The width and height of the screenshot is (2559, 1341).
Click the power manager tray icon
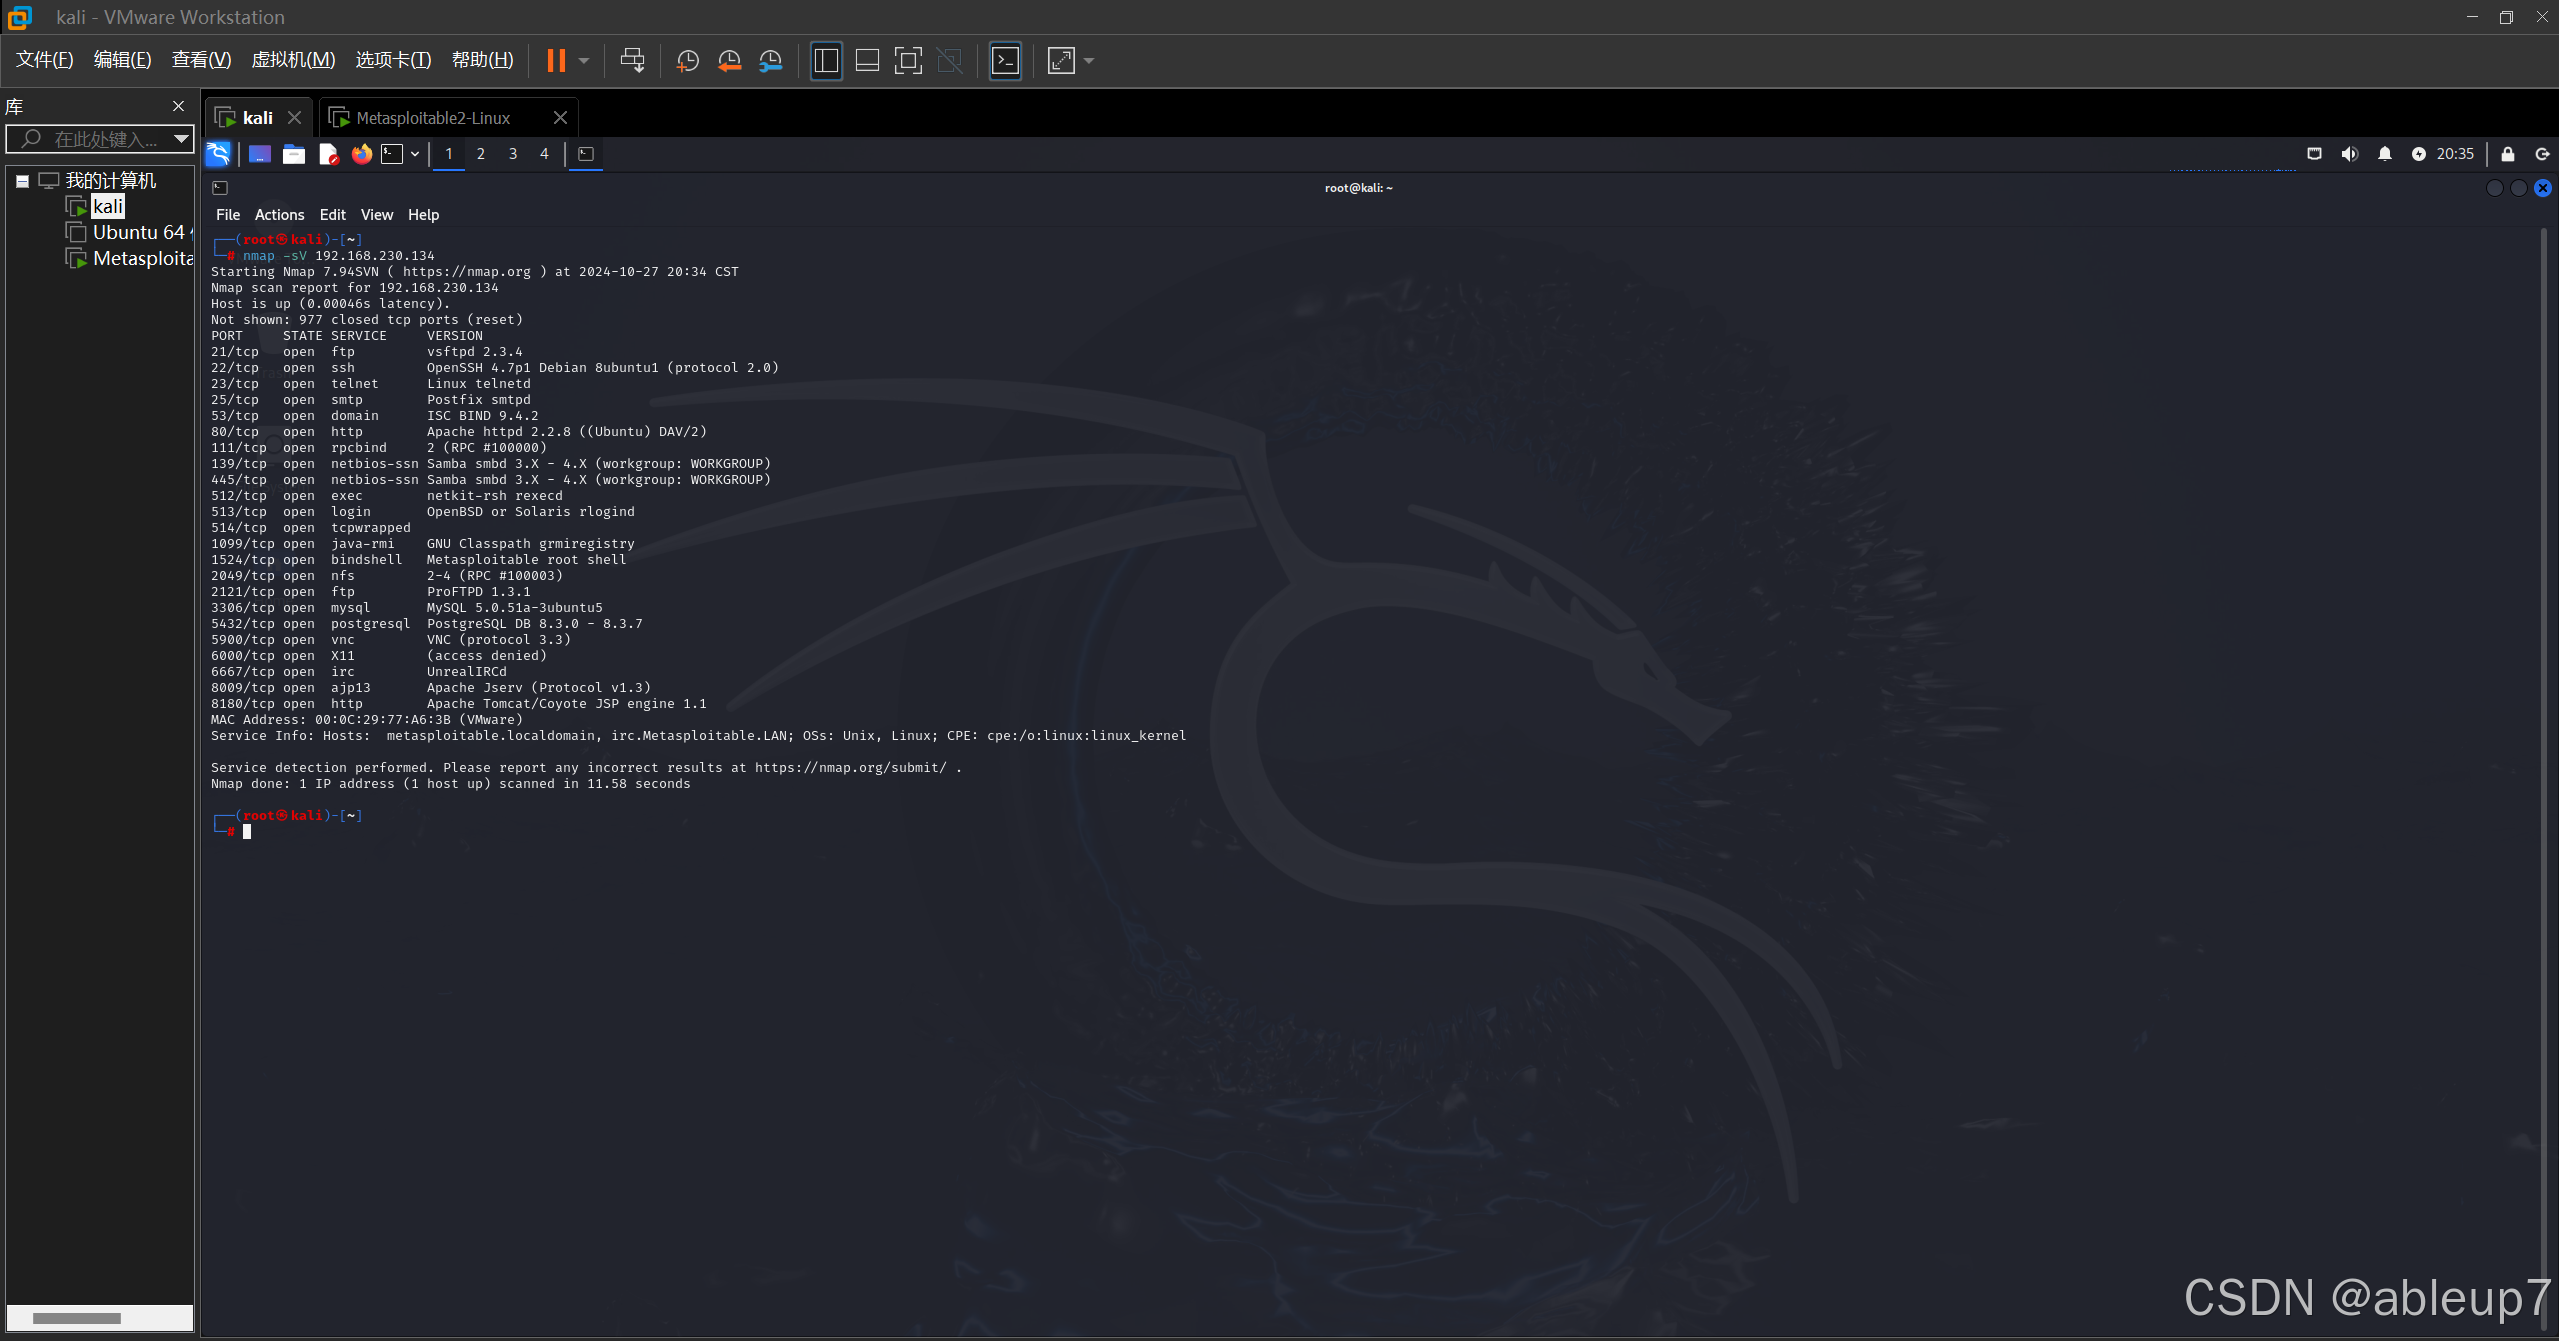pos(2418,154)
